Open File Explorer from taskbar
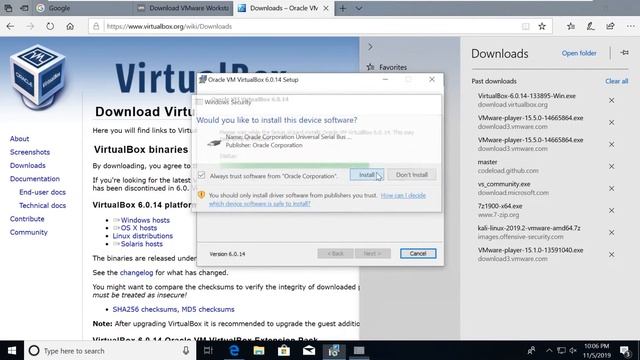Viewport: 640px width, 360px height. tap(259, 351)
